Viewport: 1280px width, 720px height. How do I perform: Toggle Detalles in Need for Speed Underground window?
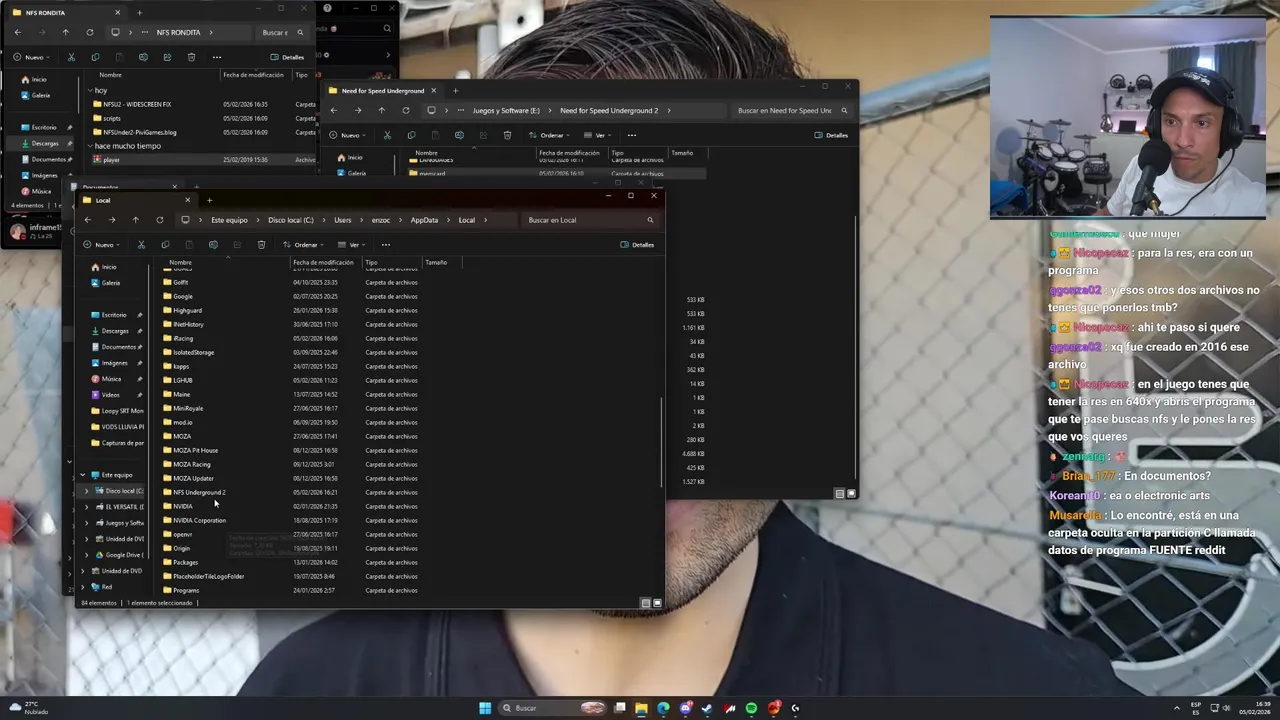(831, 135)
